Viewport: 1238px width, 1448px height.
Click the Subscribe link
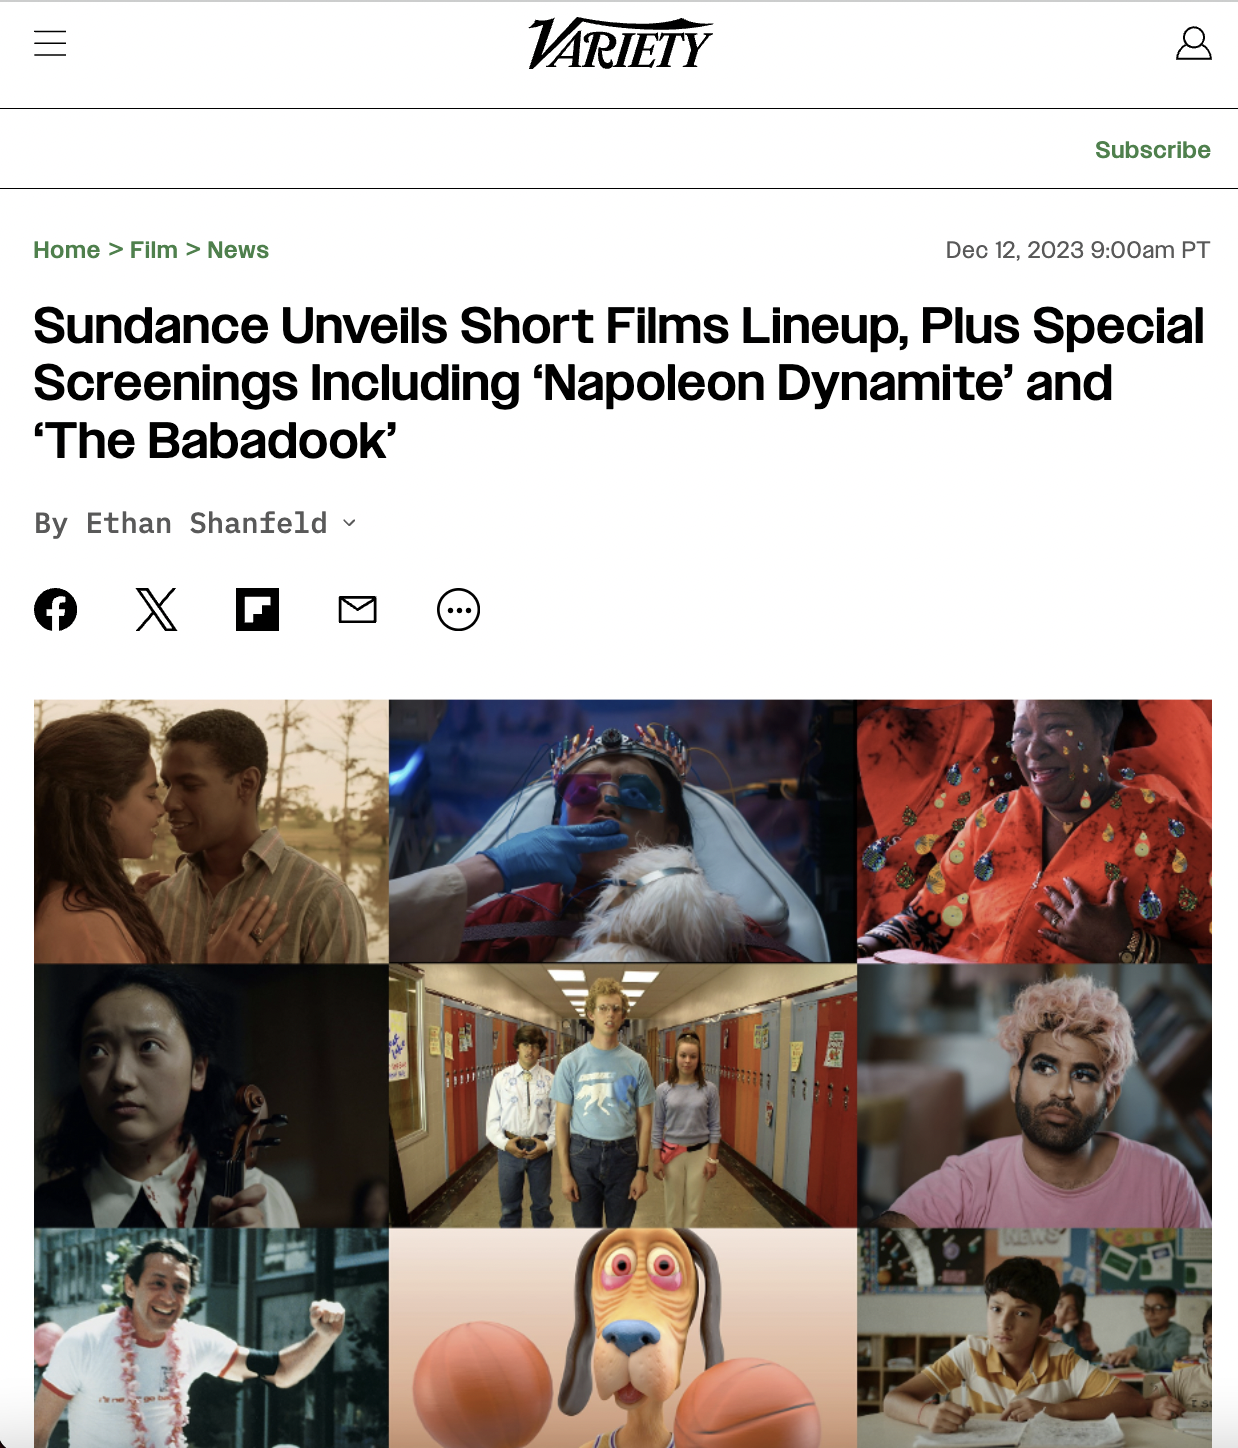[1152, 150]
